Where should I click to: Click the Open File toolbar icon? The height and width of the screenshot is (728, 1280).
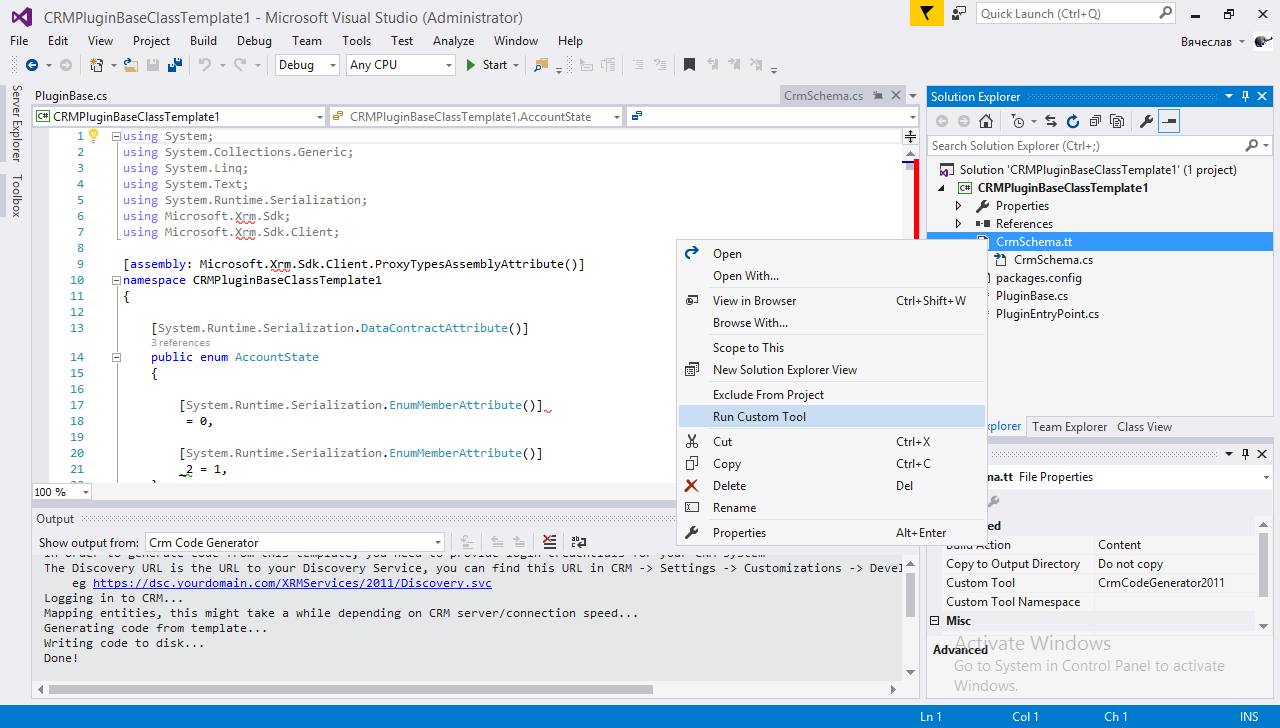pyautogui.click(x=131, y=65)
